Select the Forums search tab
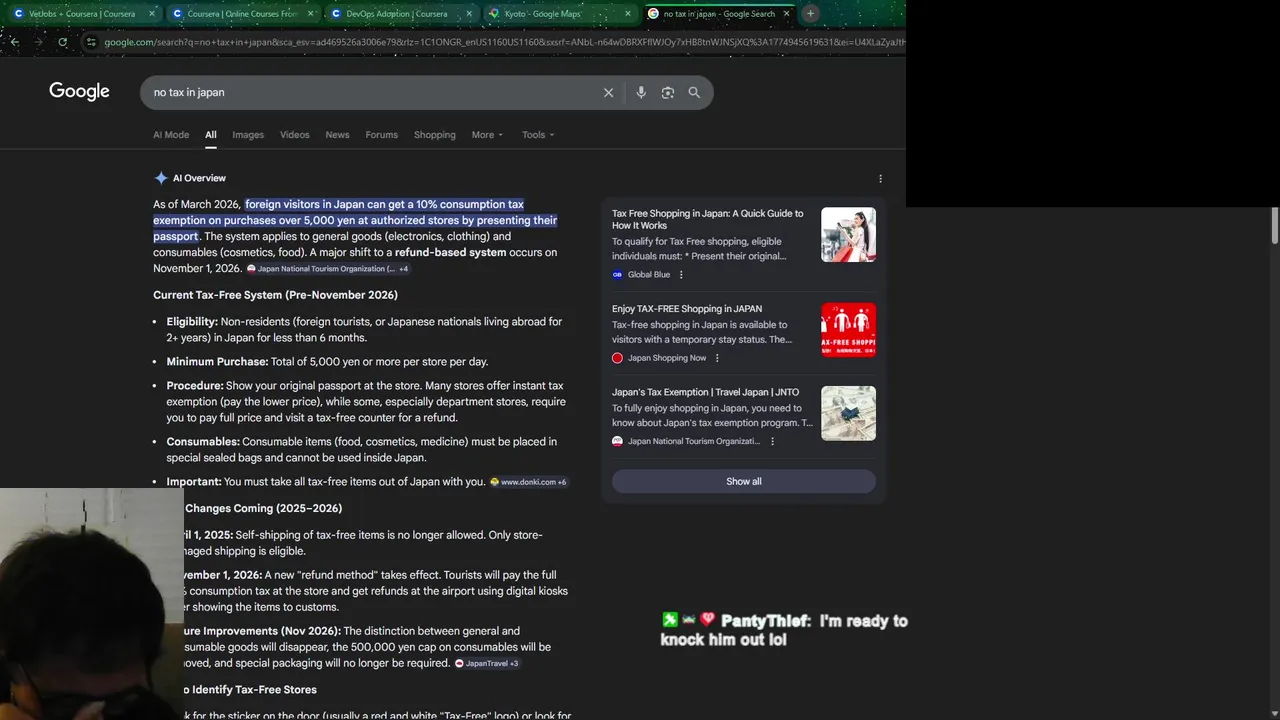The width and height of the screenshot is (1280, 720). (381, 135)
